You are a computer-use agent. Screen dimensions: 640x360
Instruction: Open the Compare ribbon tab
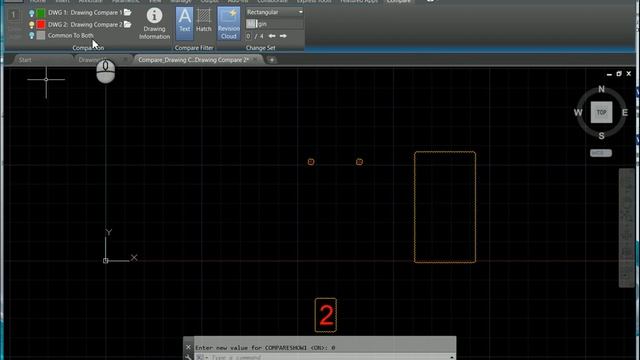(x=398, y=2)
